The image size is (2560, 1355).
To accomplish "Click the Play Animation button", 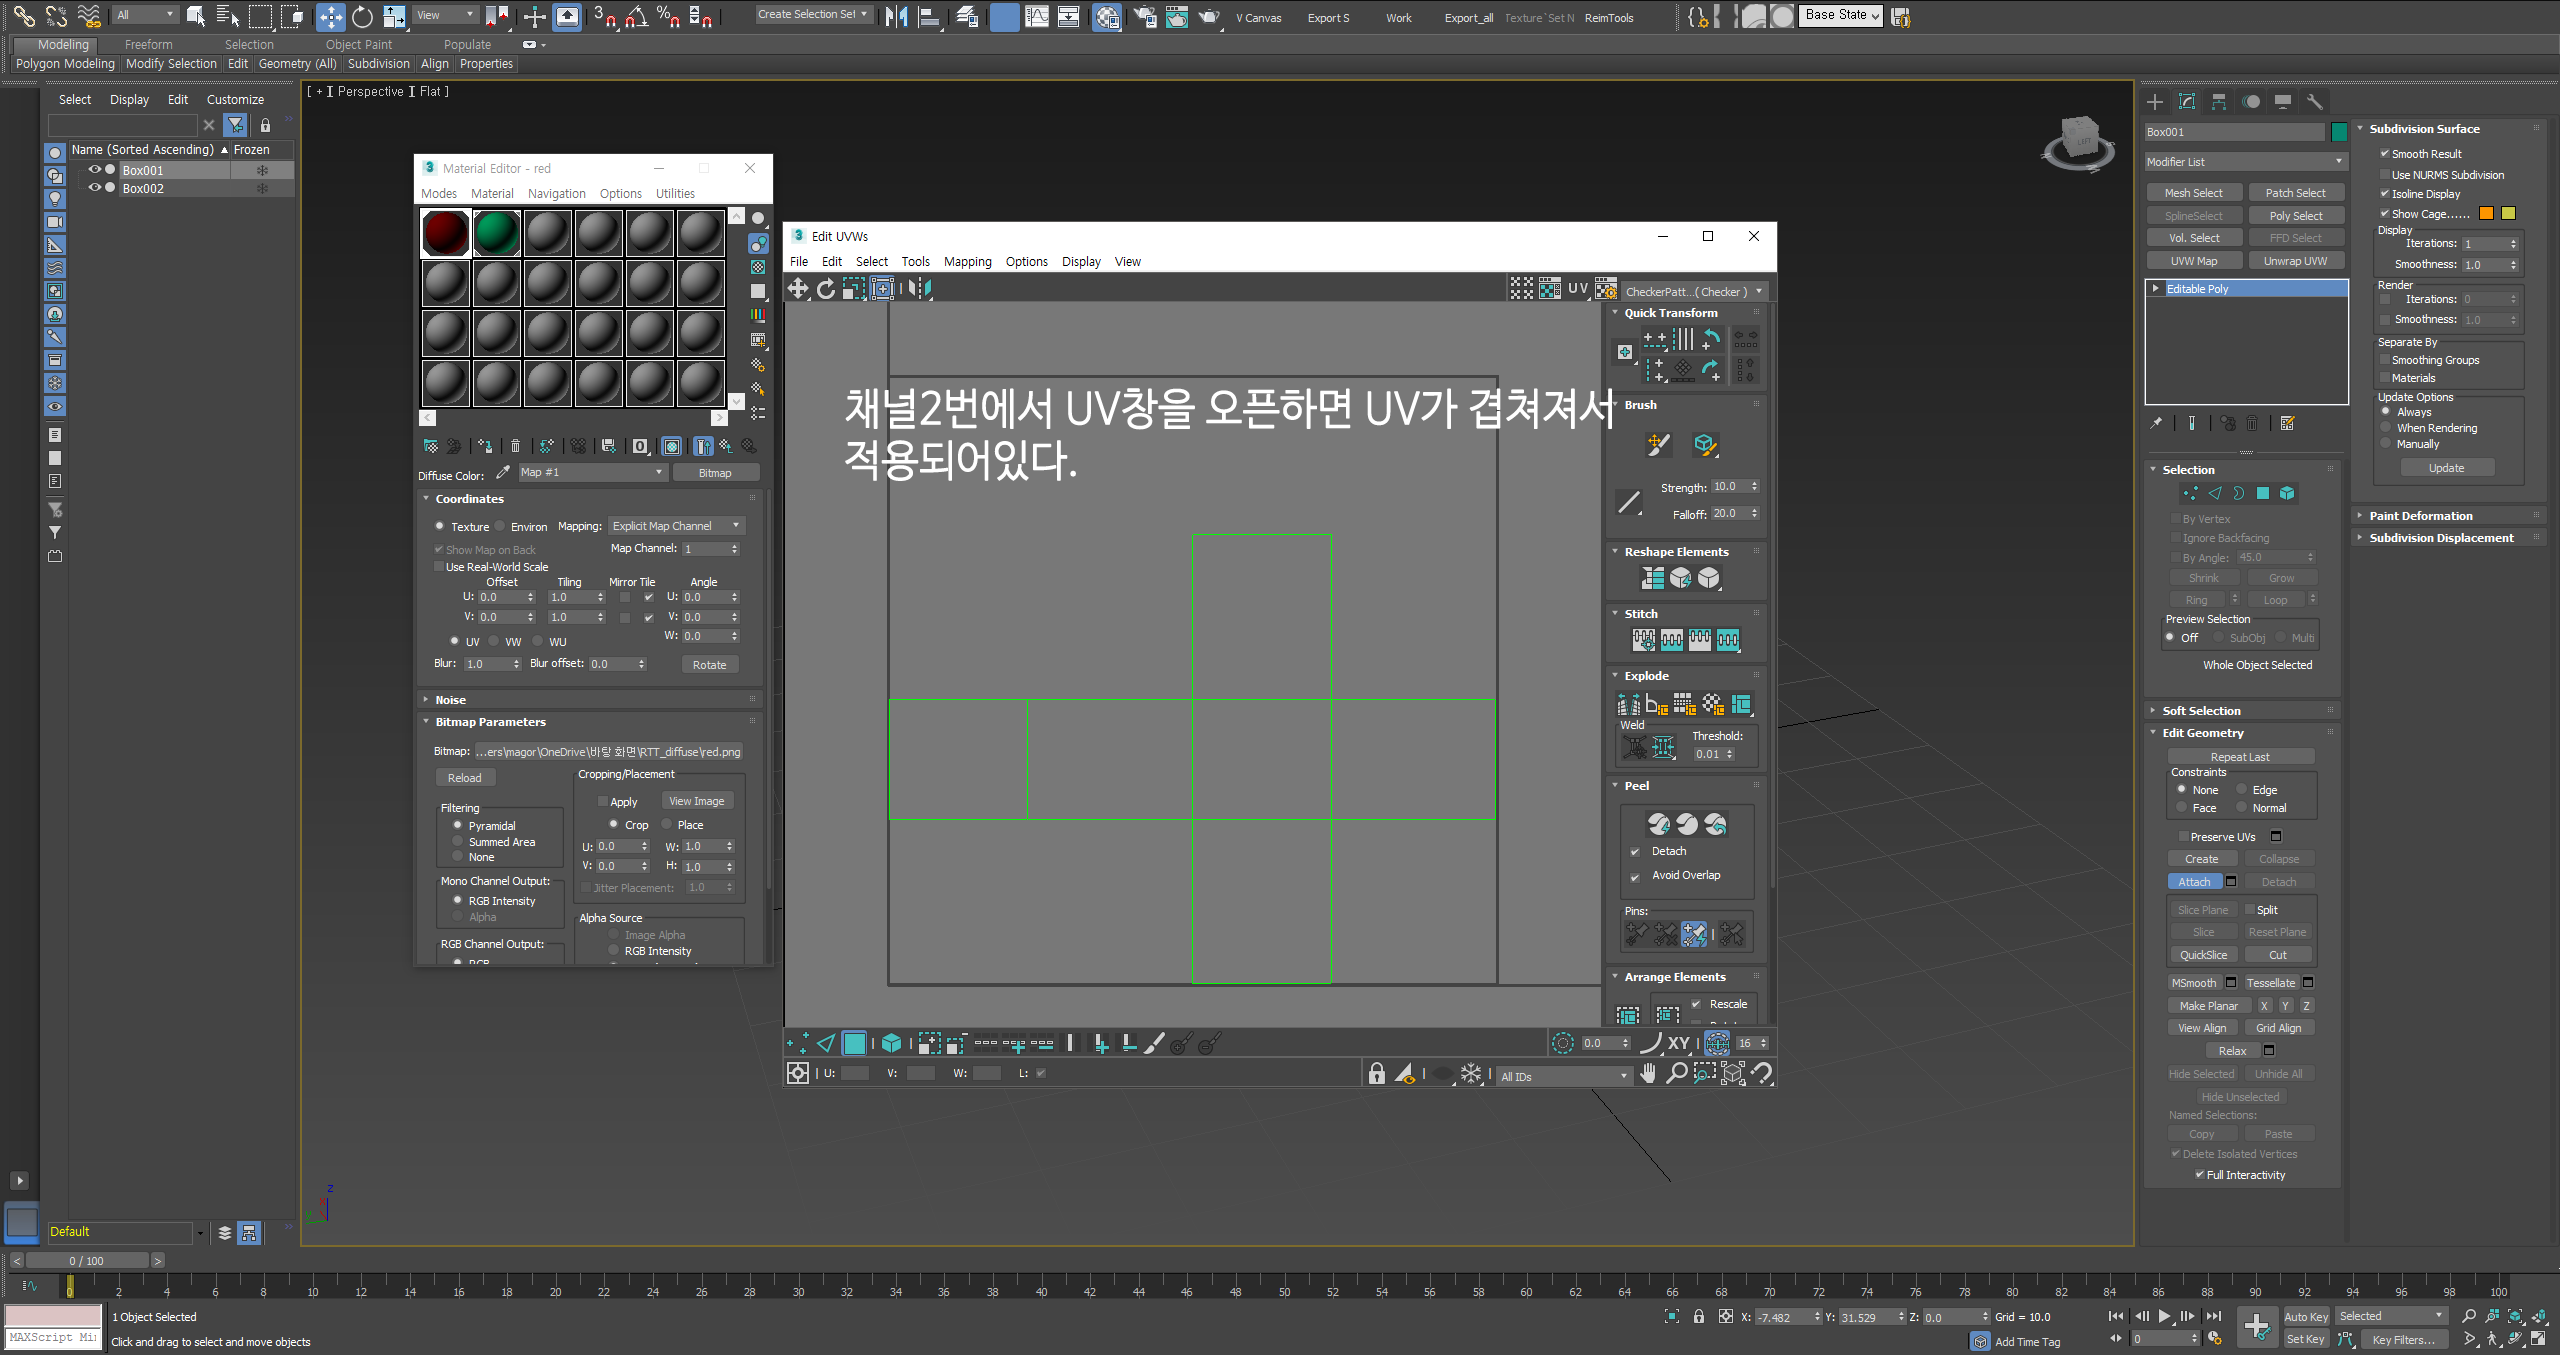I will pyautogui.click(x=2165, y=1317).
